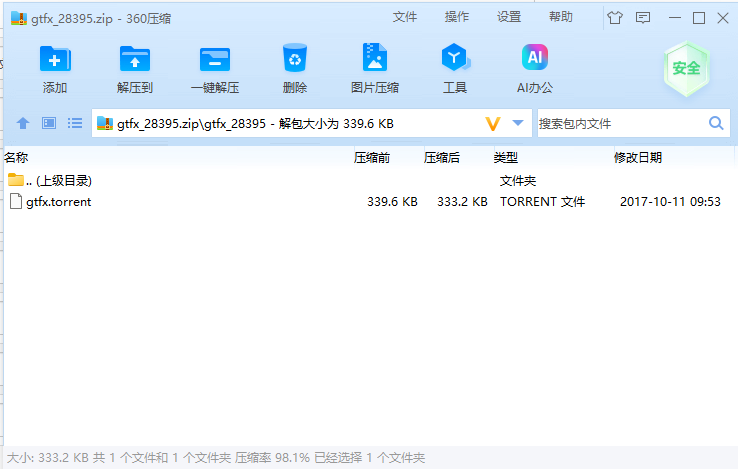Click the status bar summary text
The height and width of the screenshot is (469, 738).
coord(216,458)
